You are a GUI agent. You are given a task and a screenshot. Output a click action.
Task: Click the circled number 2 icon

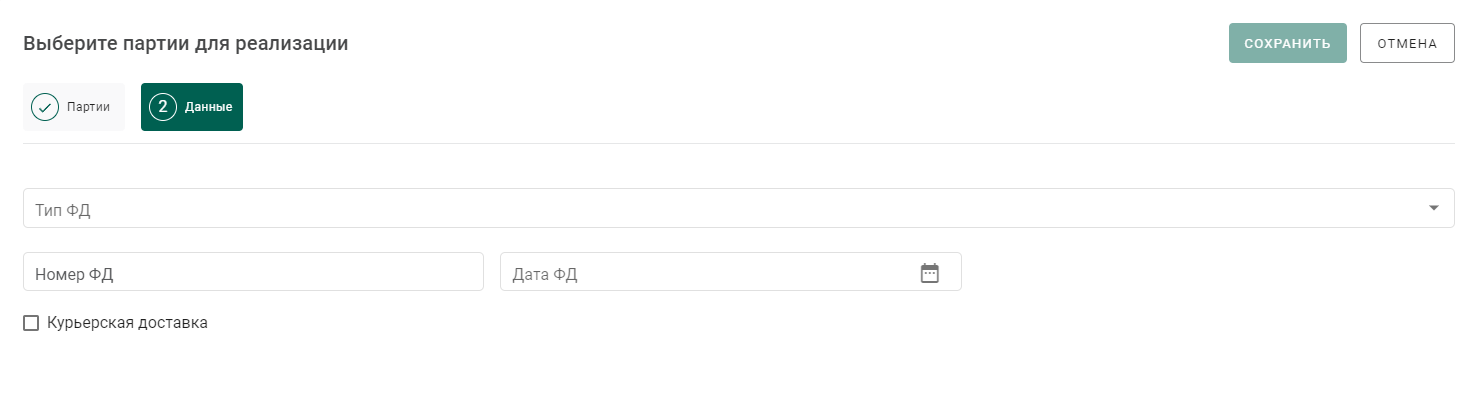(163, 107)
